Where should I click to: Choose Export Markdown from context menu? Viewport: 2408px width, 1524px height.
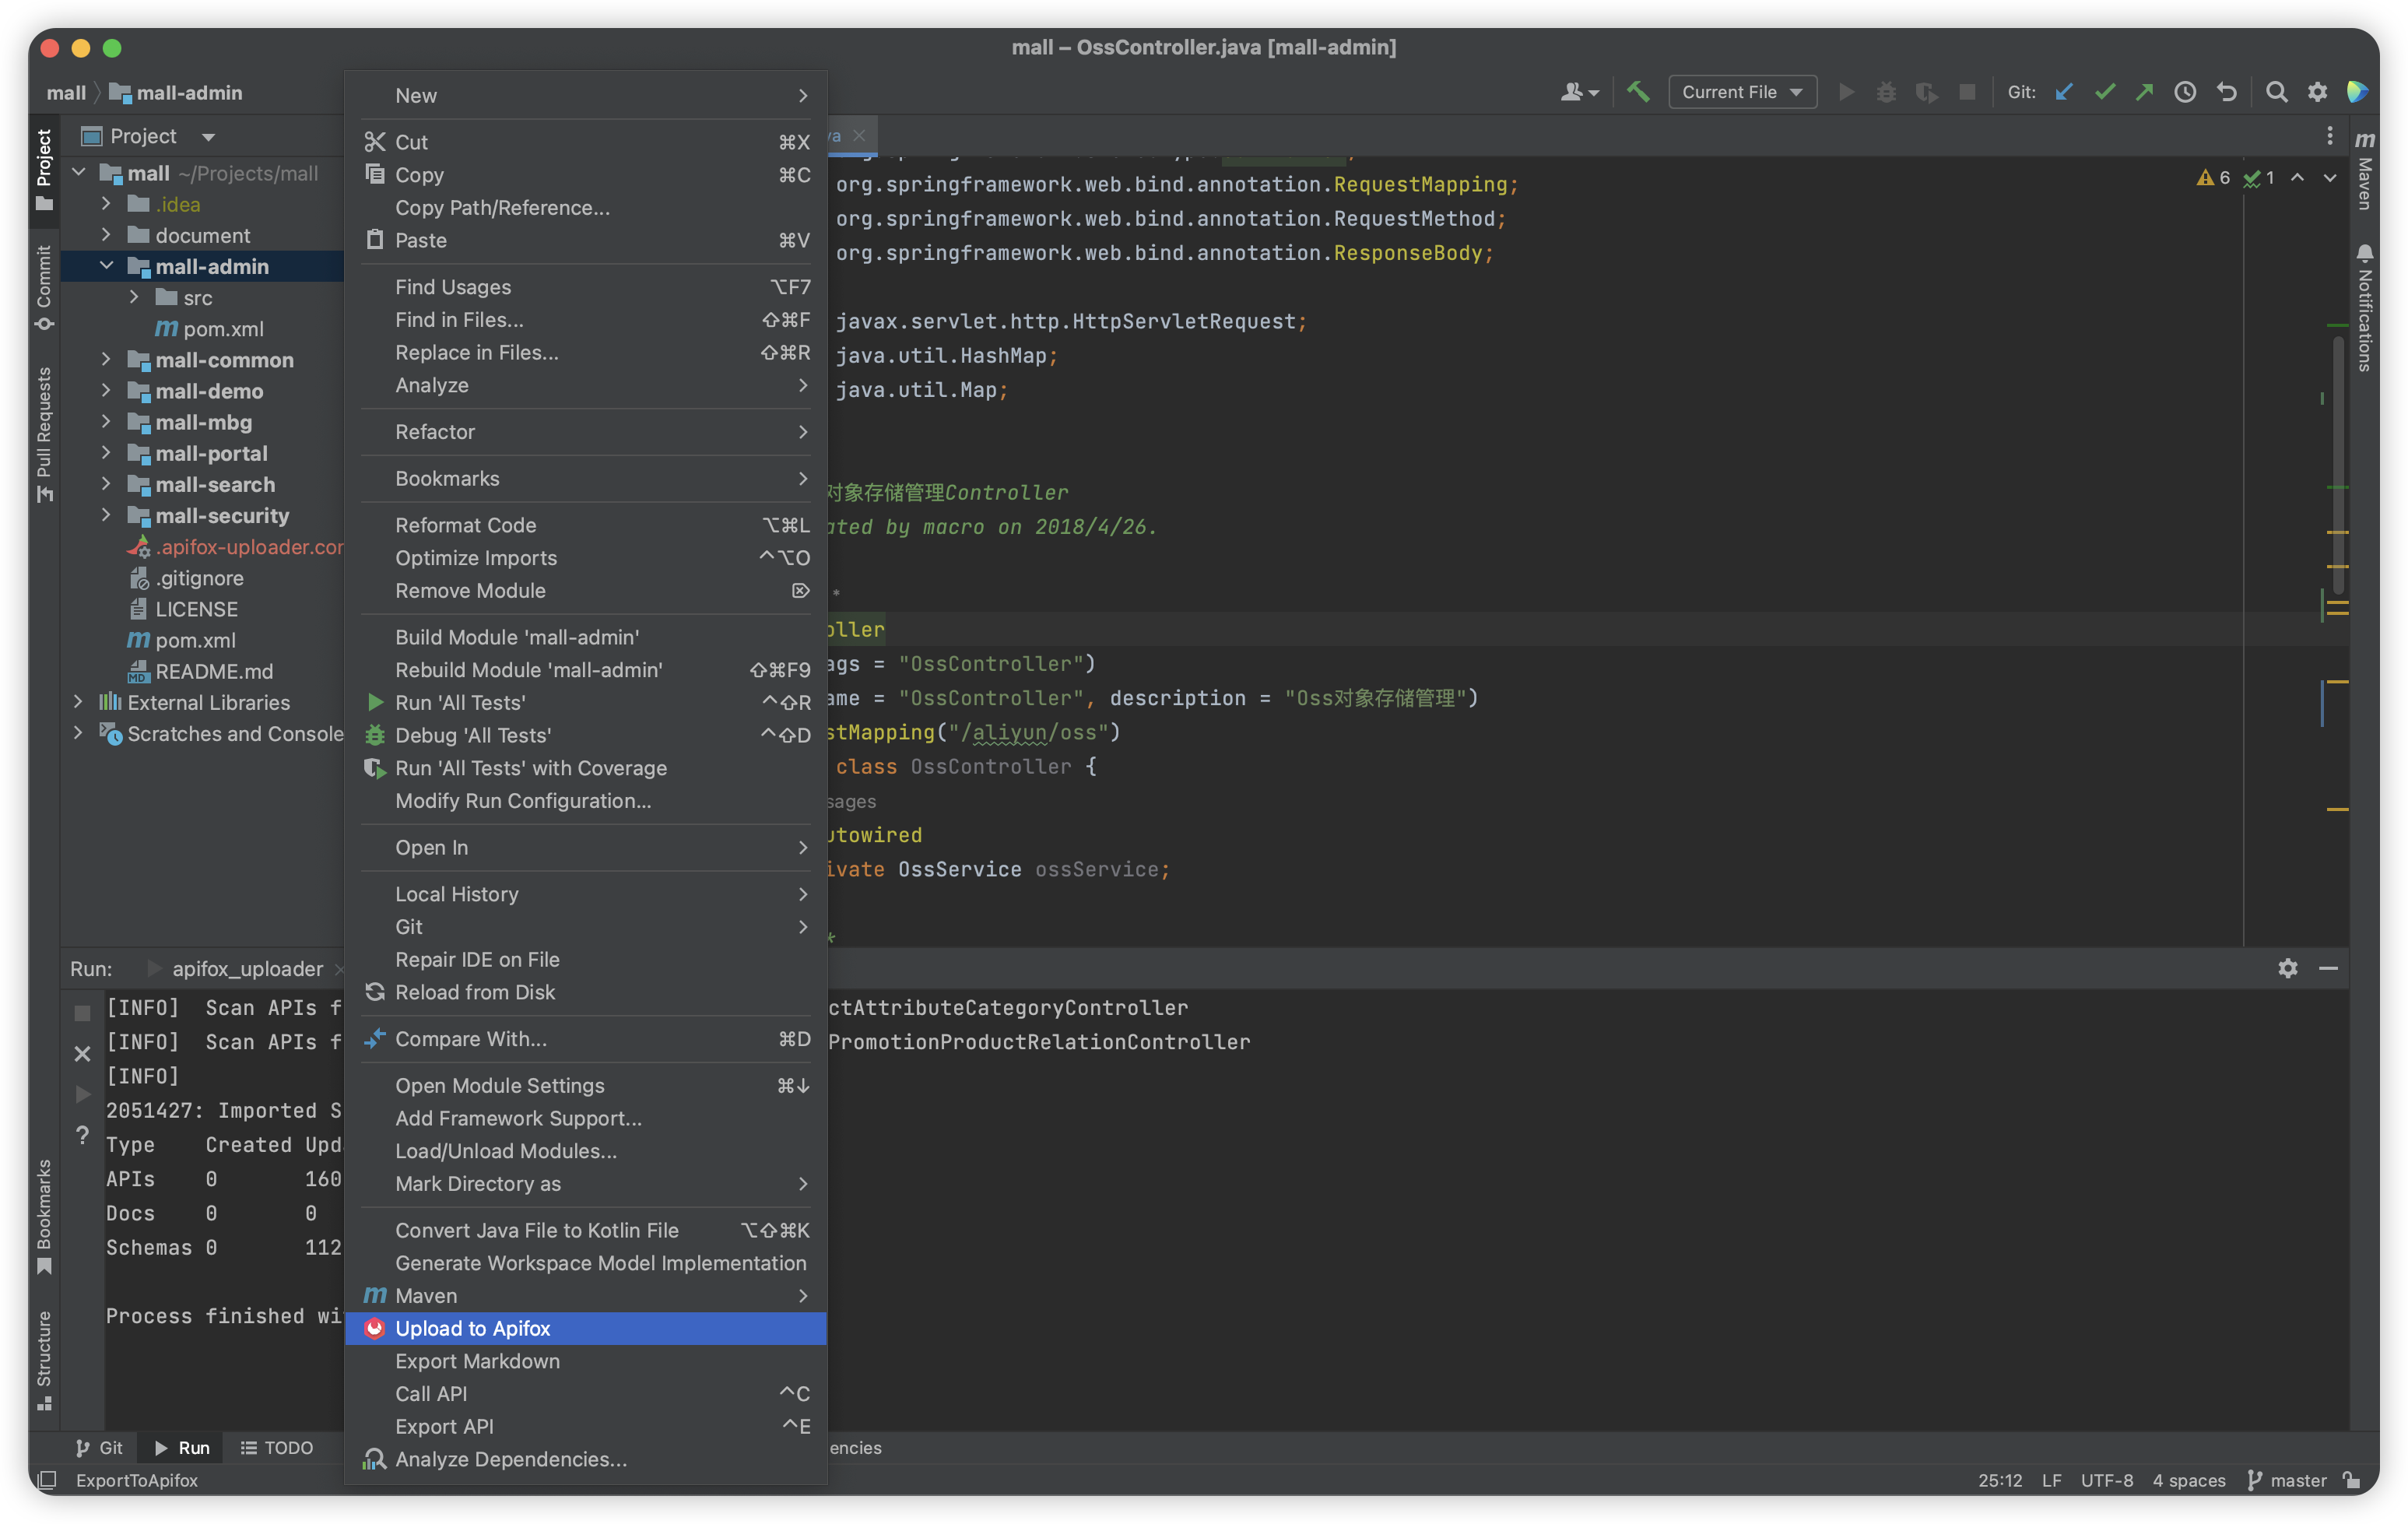[x=585, y=1361]
